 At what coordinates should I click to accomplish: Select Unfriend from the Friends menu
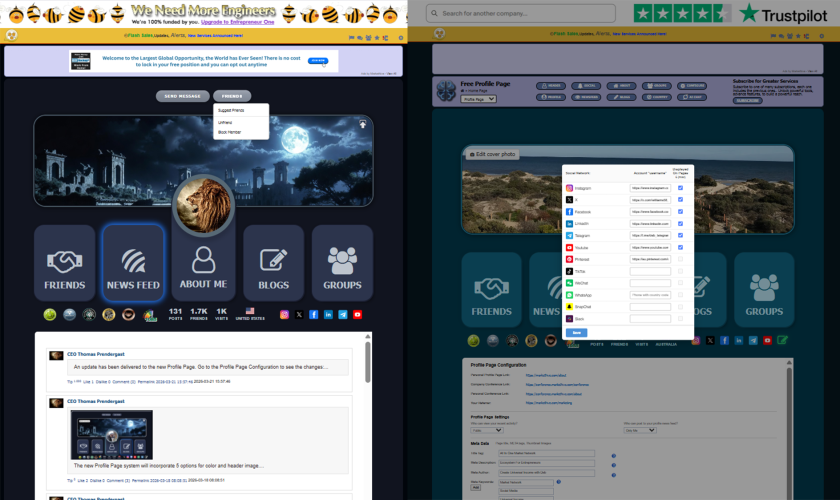pyautogui.click(x=225, y=122)
